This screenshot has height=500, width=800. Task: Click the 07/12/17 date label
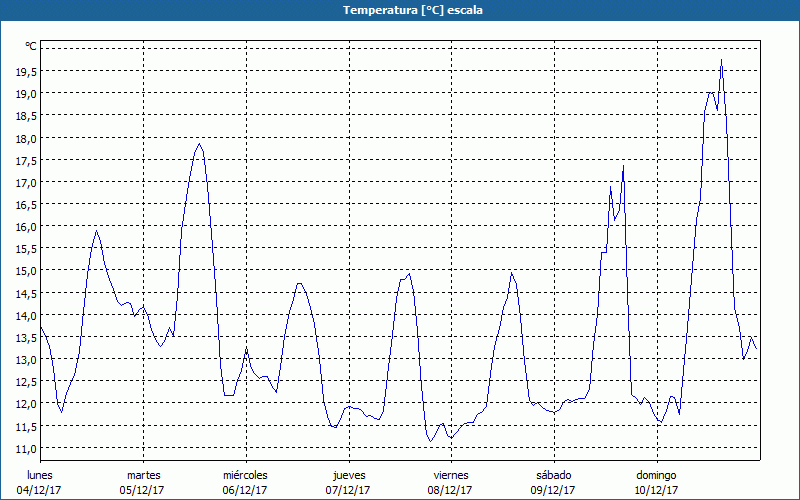point(348,490)
